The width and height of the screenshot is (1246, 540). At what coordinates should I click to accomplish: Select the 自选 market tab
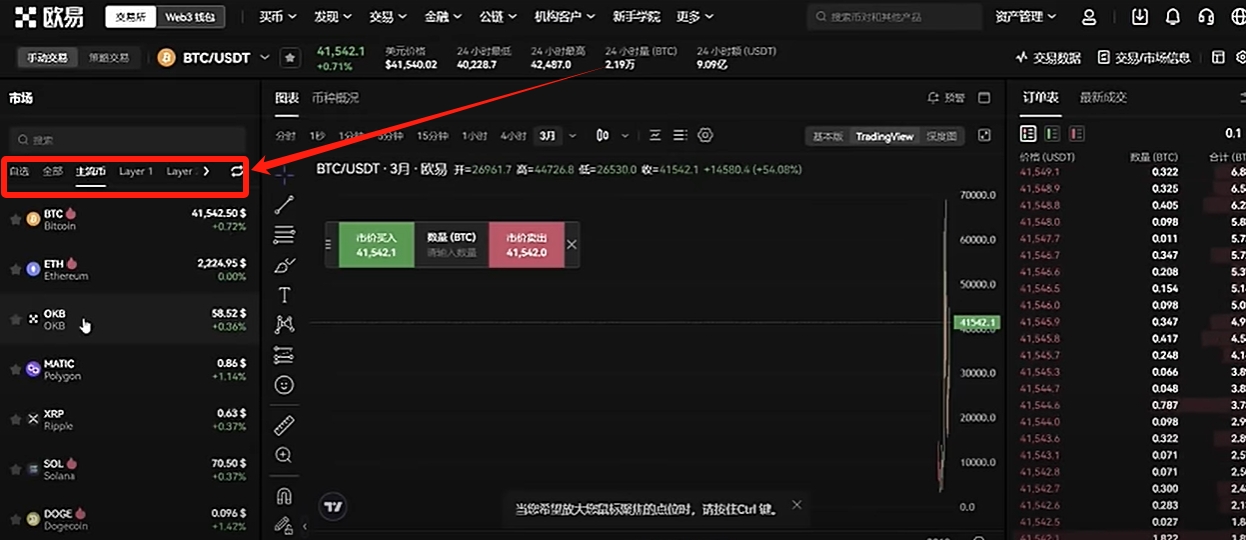[19, 171]
